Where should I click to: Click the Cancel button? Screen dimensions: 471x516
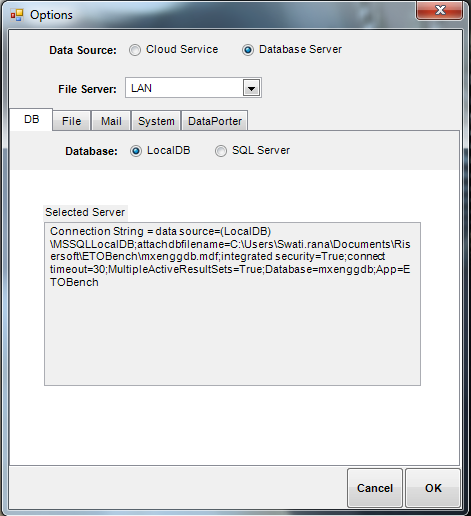click(x=375, y=488)
